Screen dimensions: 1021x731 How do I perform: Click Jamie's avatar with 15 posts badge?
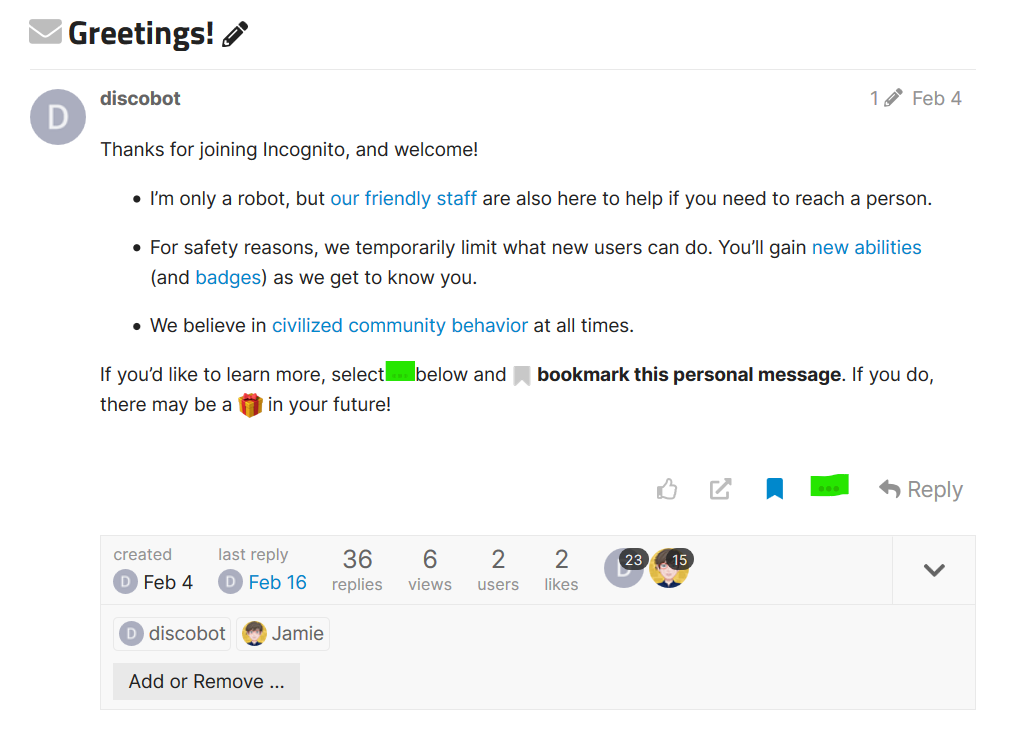coord(669,568)
